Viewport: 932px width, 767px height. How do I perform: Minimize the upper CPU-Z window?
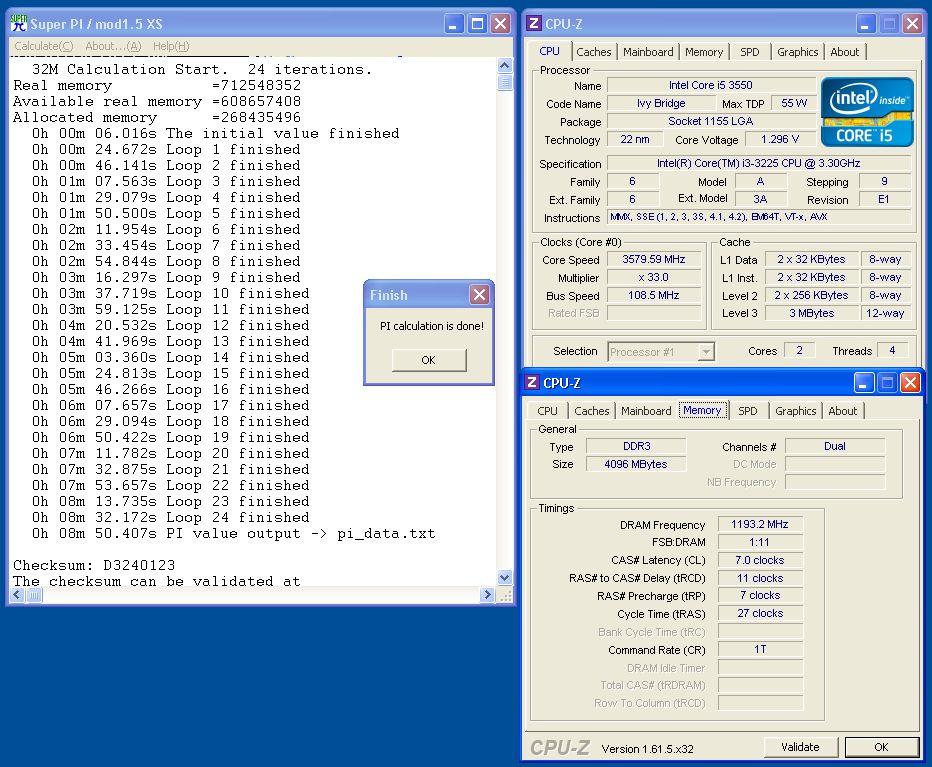(865, 24)
